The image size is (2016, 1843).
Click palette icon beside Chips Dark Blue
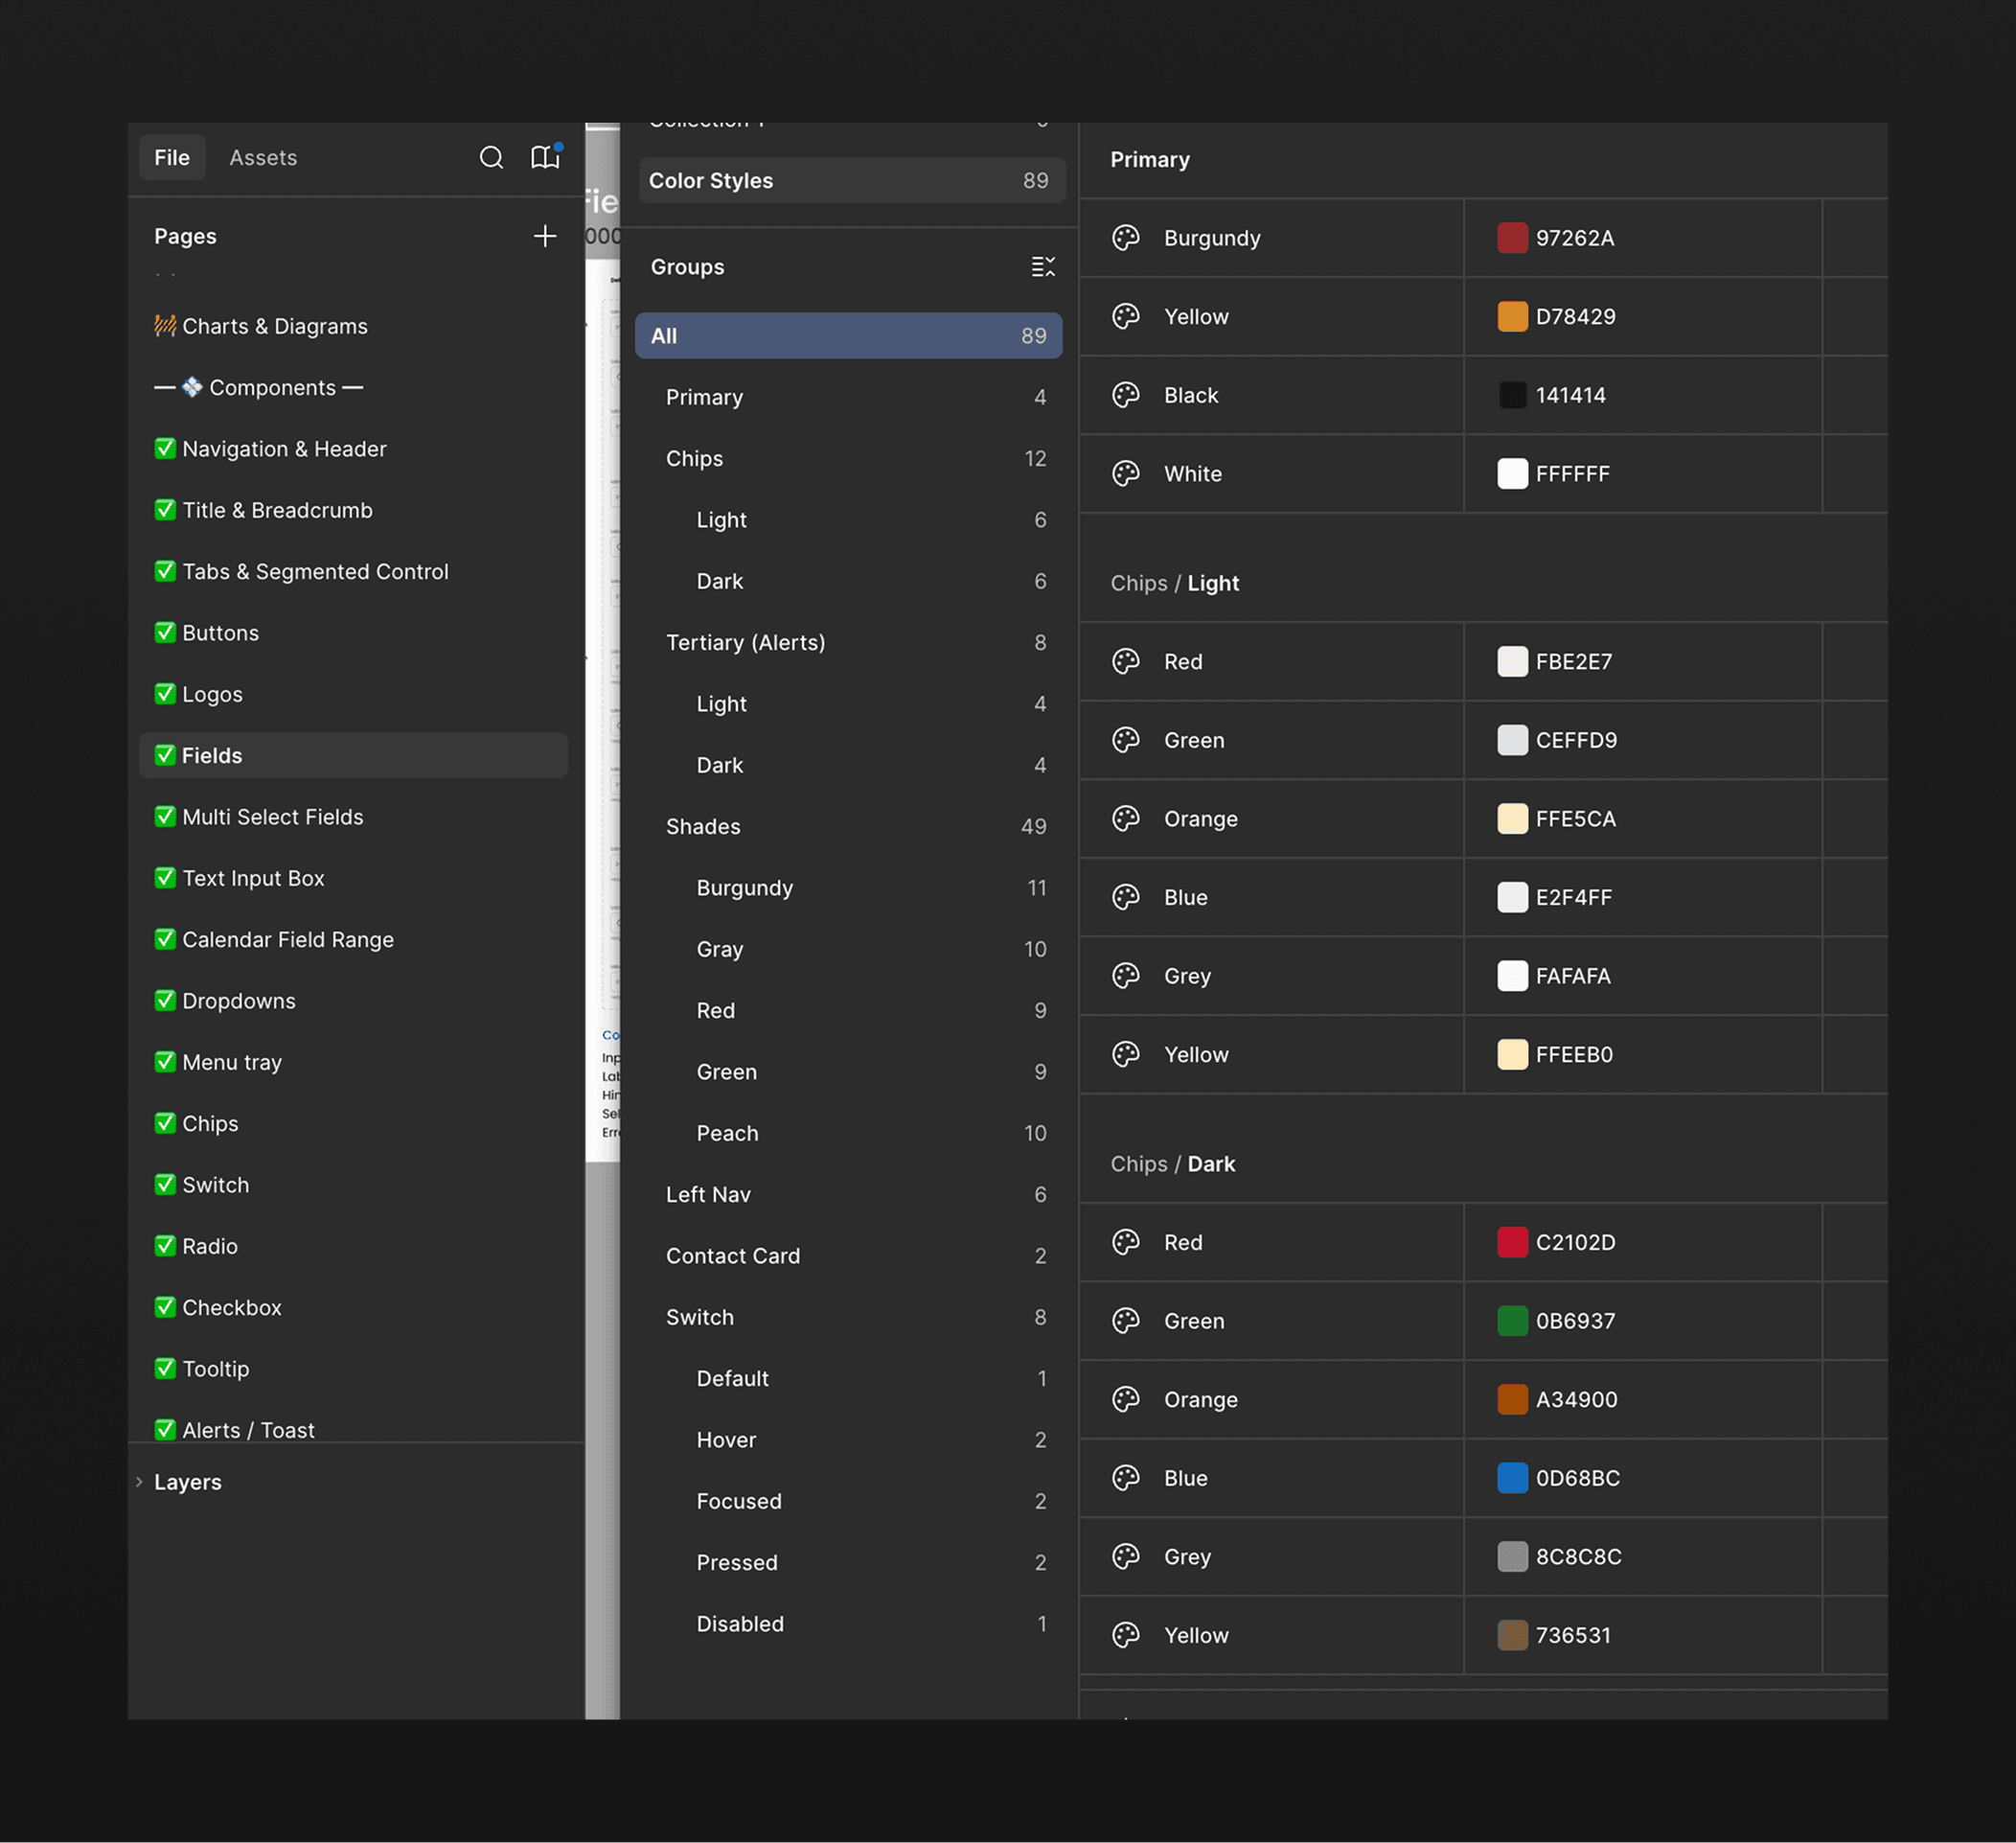pos(1126,1478)
